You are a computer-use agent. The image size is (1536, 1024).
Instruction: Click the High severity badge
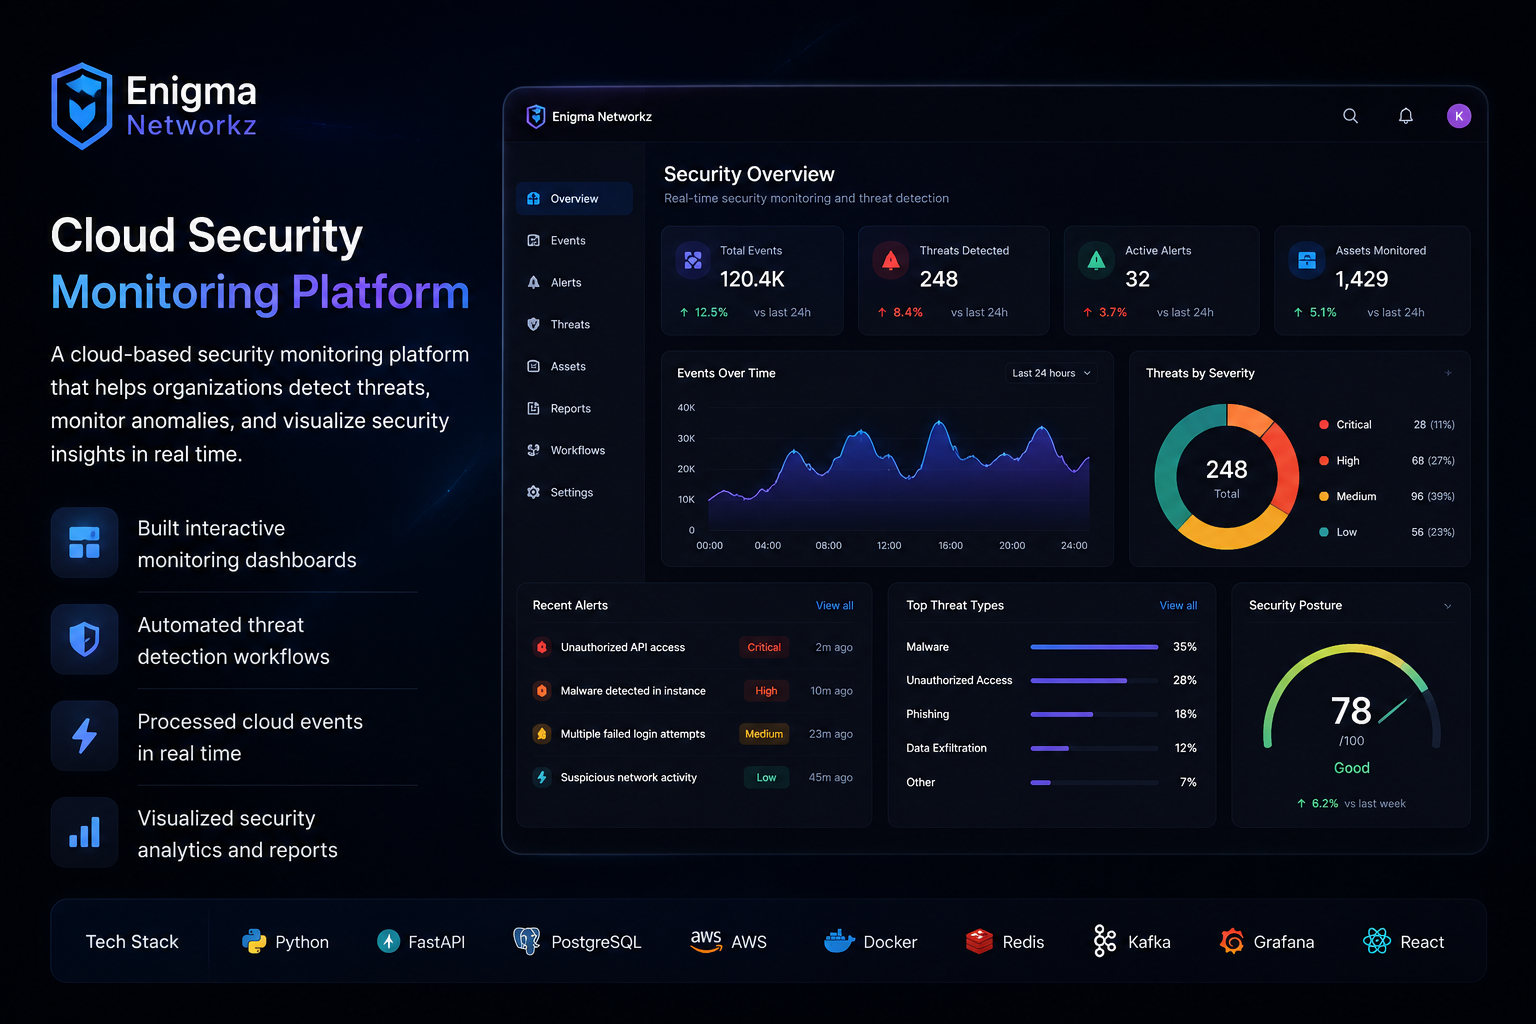[766, 690]
